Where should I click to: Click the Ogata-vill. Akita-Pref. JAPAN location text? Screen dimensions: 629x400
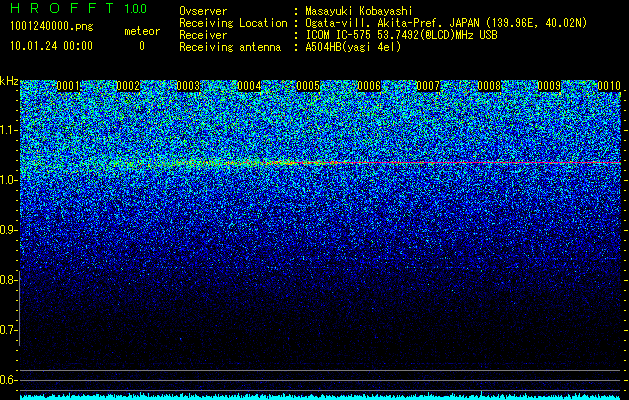pos(446,23)
